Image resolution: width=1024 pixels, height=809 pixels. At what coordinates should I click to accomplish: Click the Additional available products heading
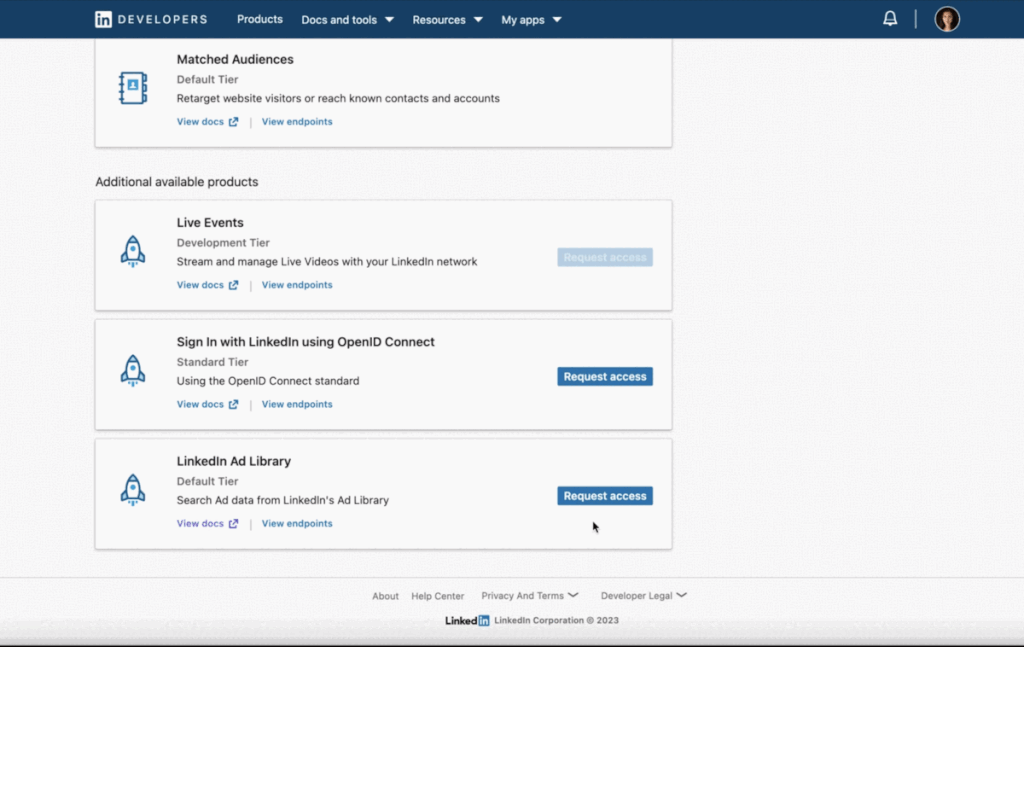tap(176, 182)
